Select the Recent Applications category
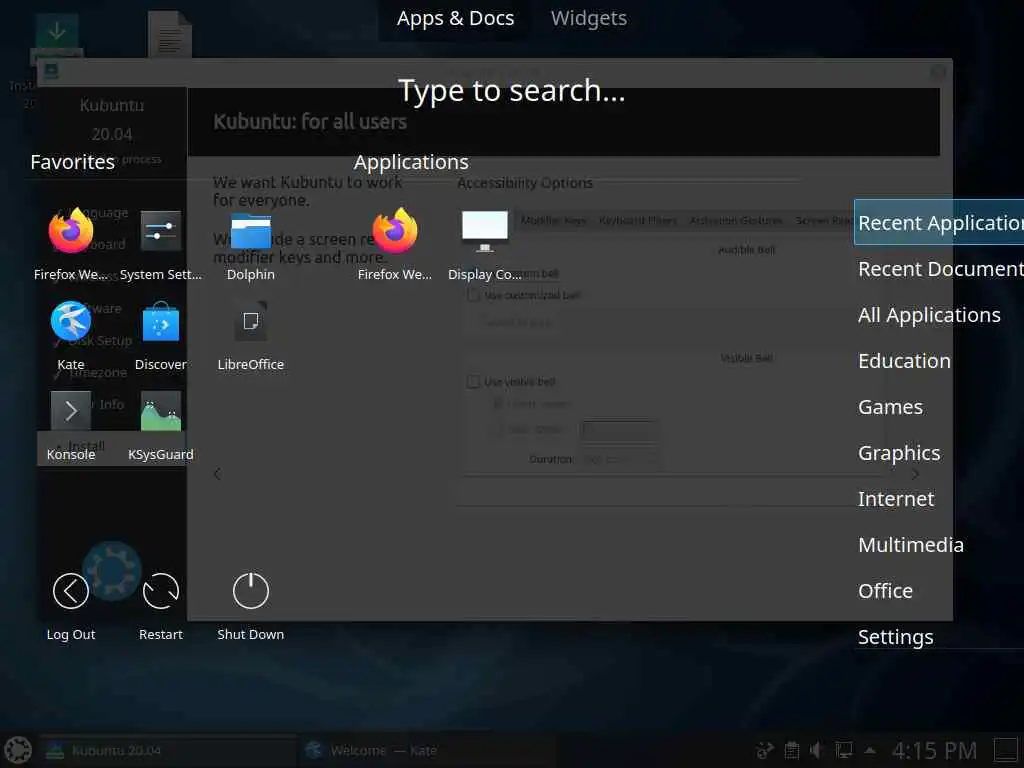The width and height of the screenshot is (1024, 768). (939, 223)
